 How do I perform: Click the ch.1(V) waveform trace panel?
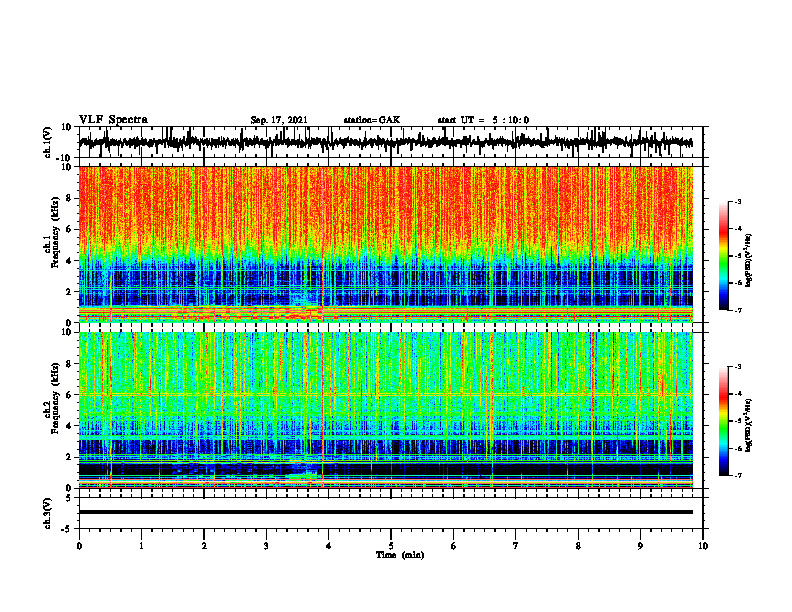point(391,142)
